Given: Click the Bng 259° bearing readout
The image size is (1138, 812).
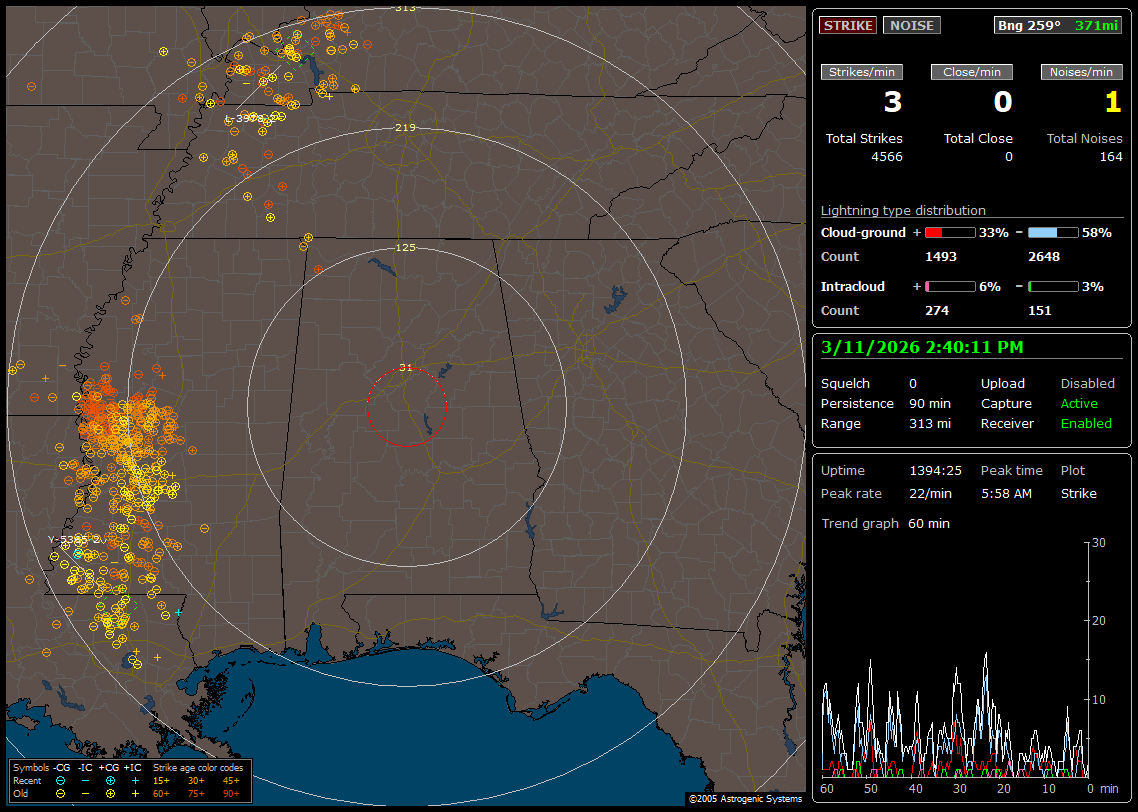Looking at the screenshot, I should [x=1030, y=25].
